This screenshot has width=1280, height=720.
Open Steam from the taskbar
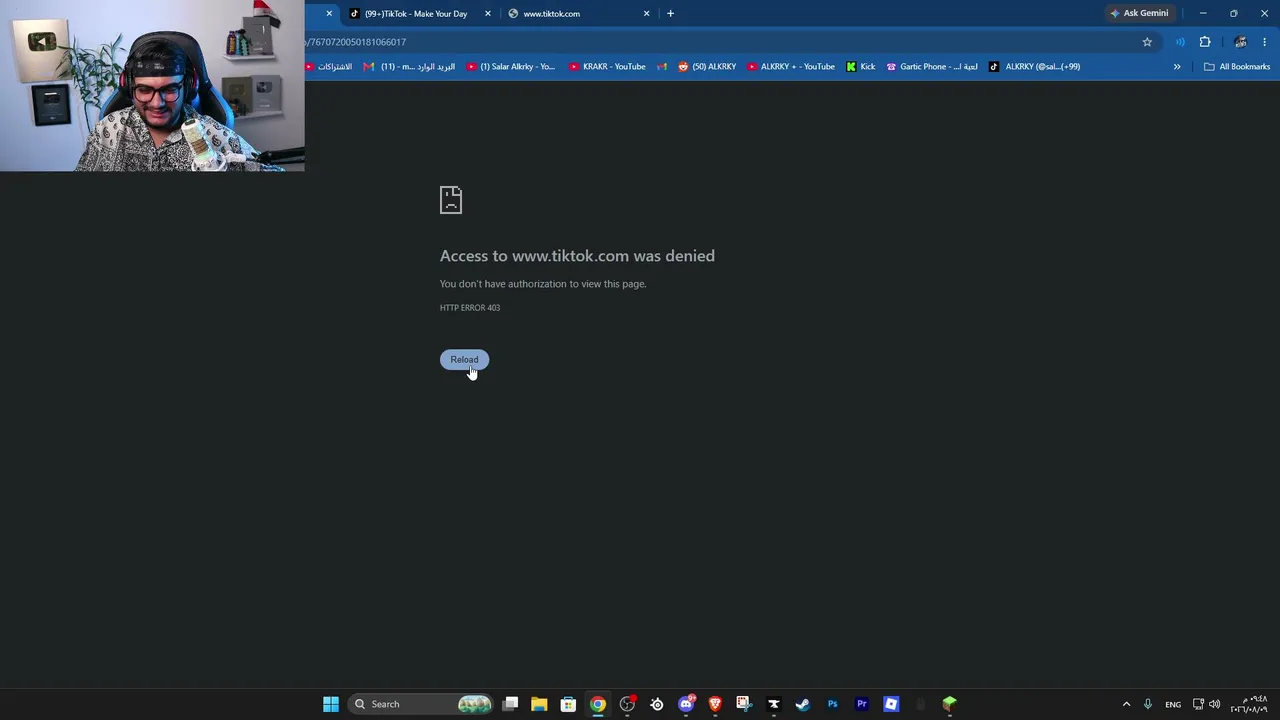point(802,704)
